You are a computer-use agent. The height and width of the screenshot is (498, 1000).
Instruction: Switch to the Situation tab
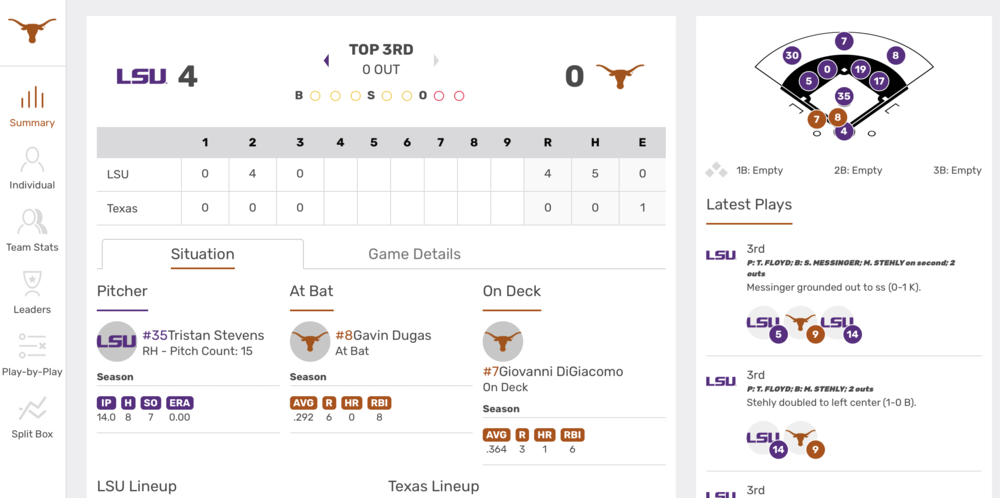tap(202, 254)
